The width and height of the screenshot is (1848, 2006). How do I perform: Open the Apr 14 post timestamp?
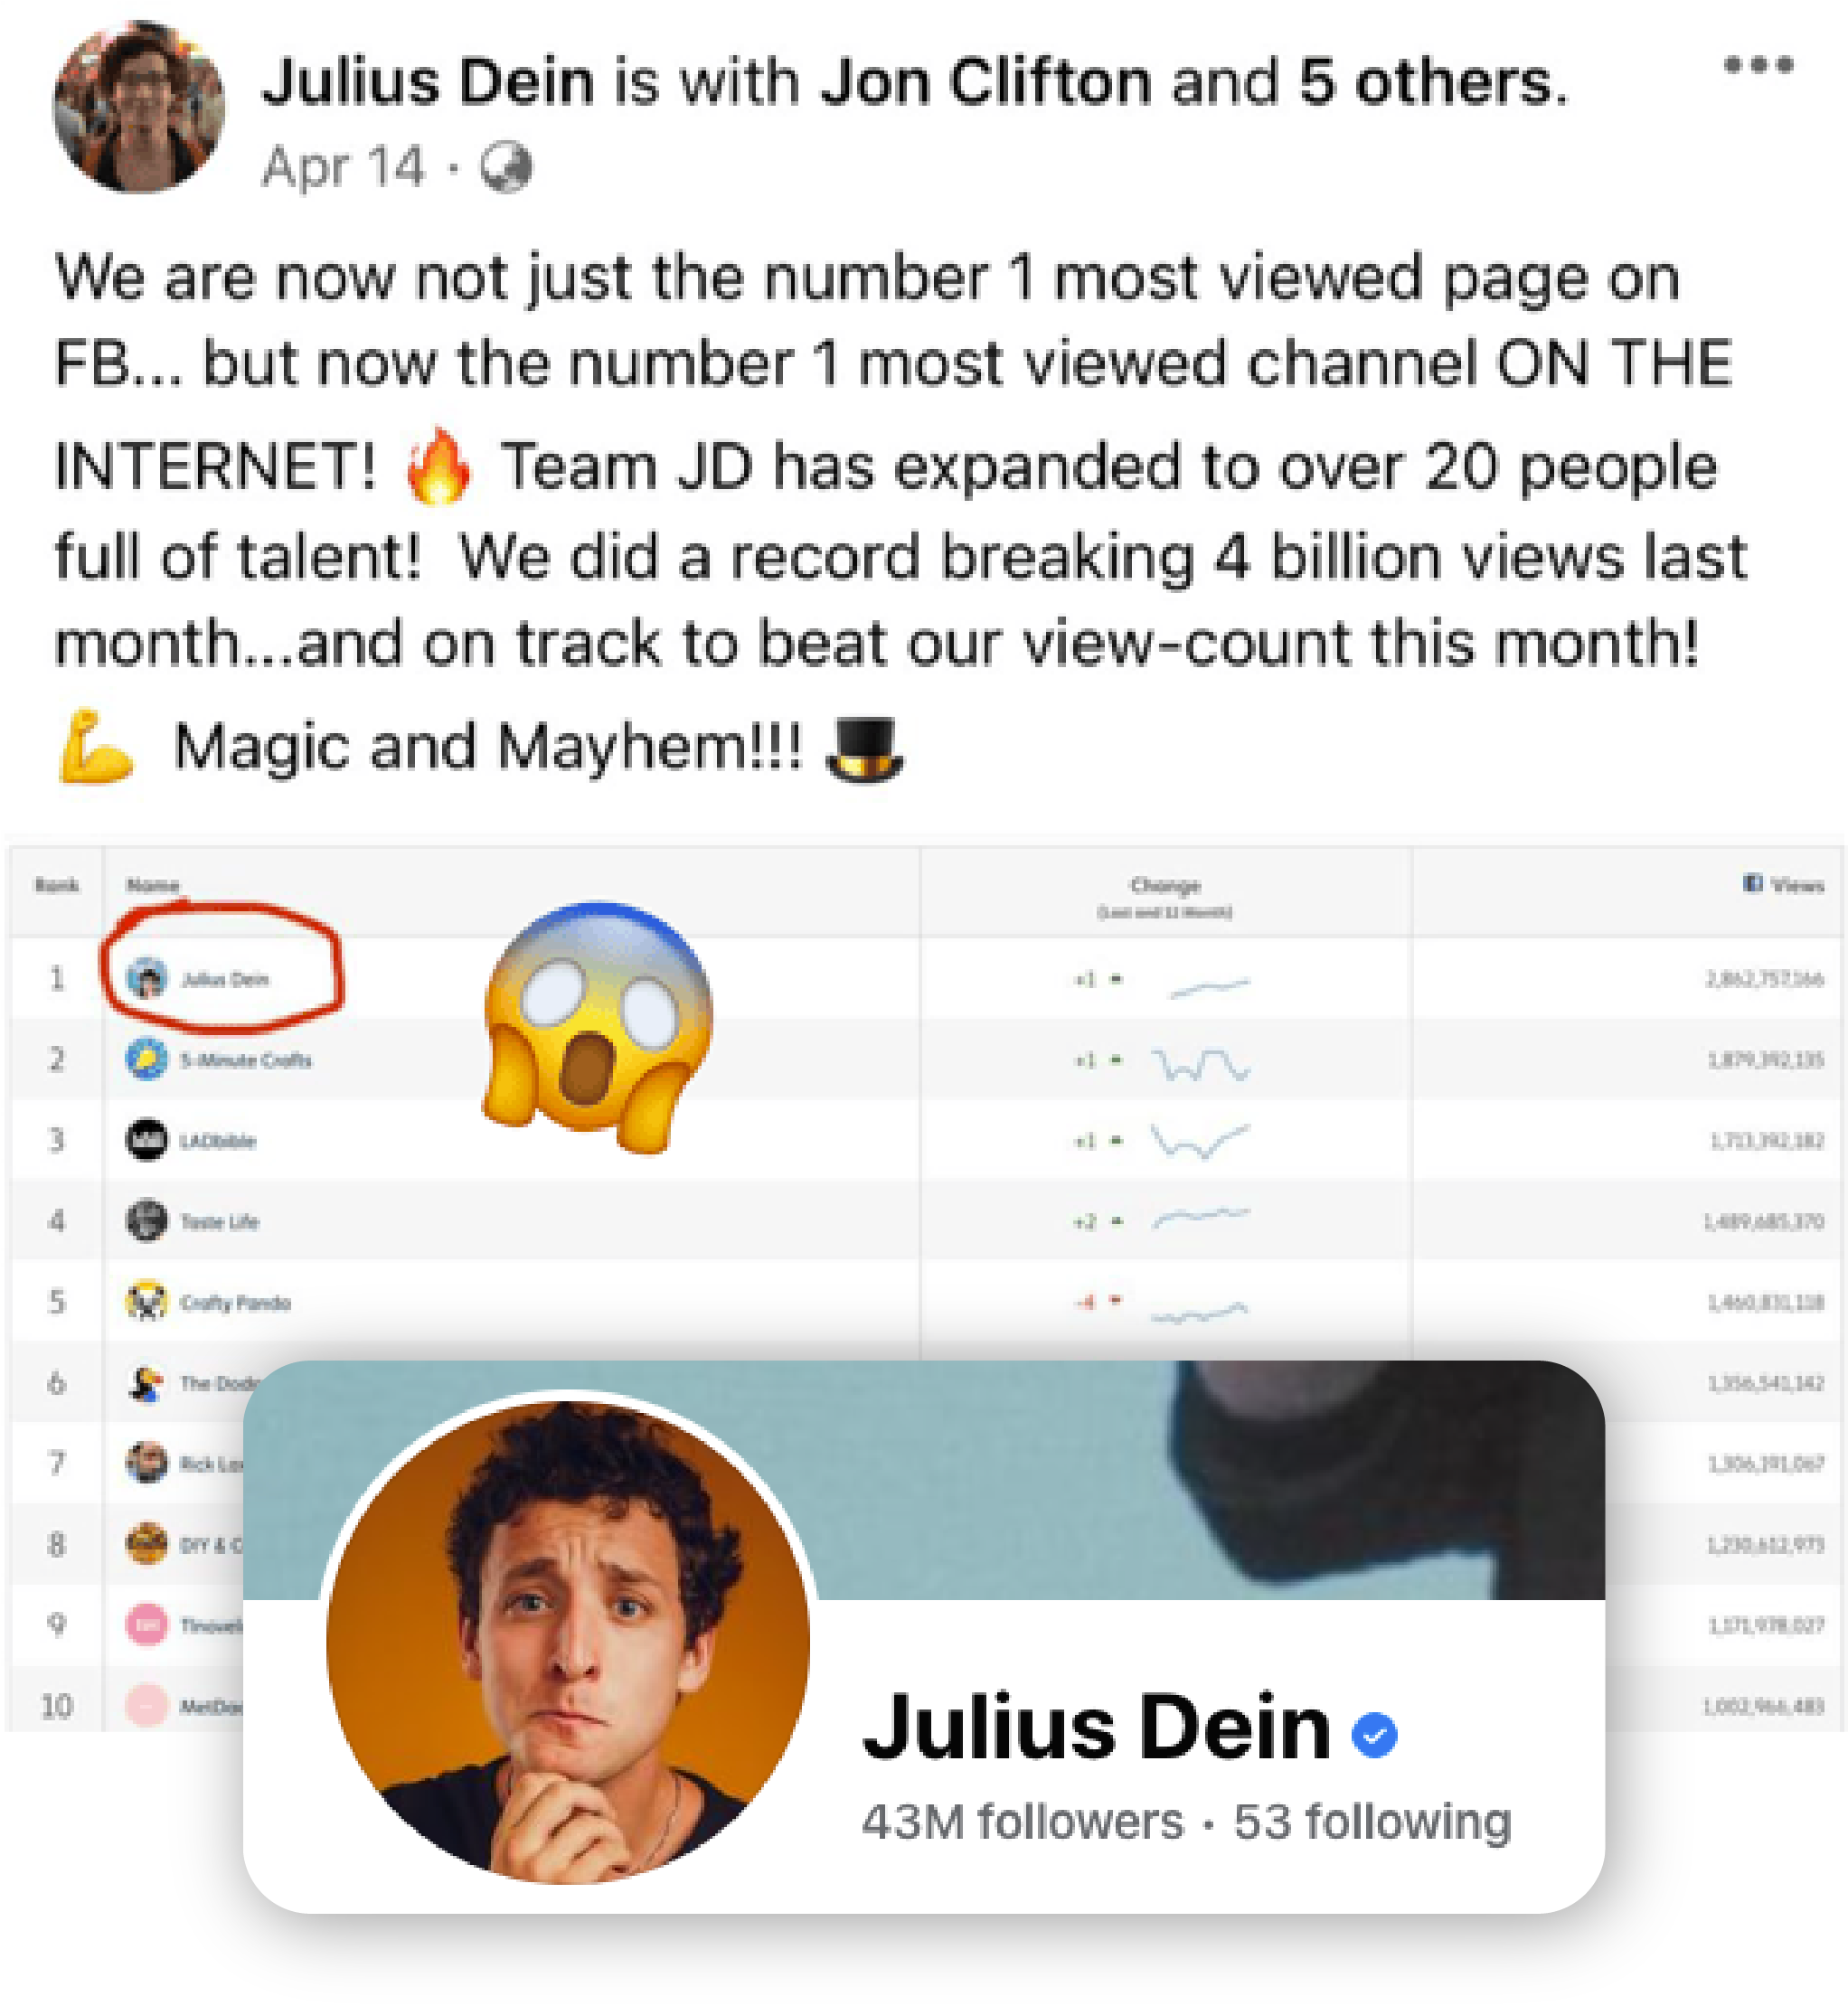point(343,167)
